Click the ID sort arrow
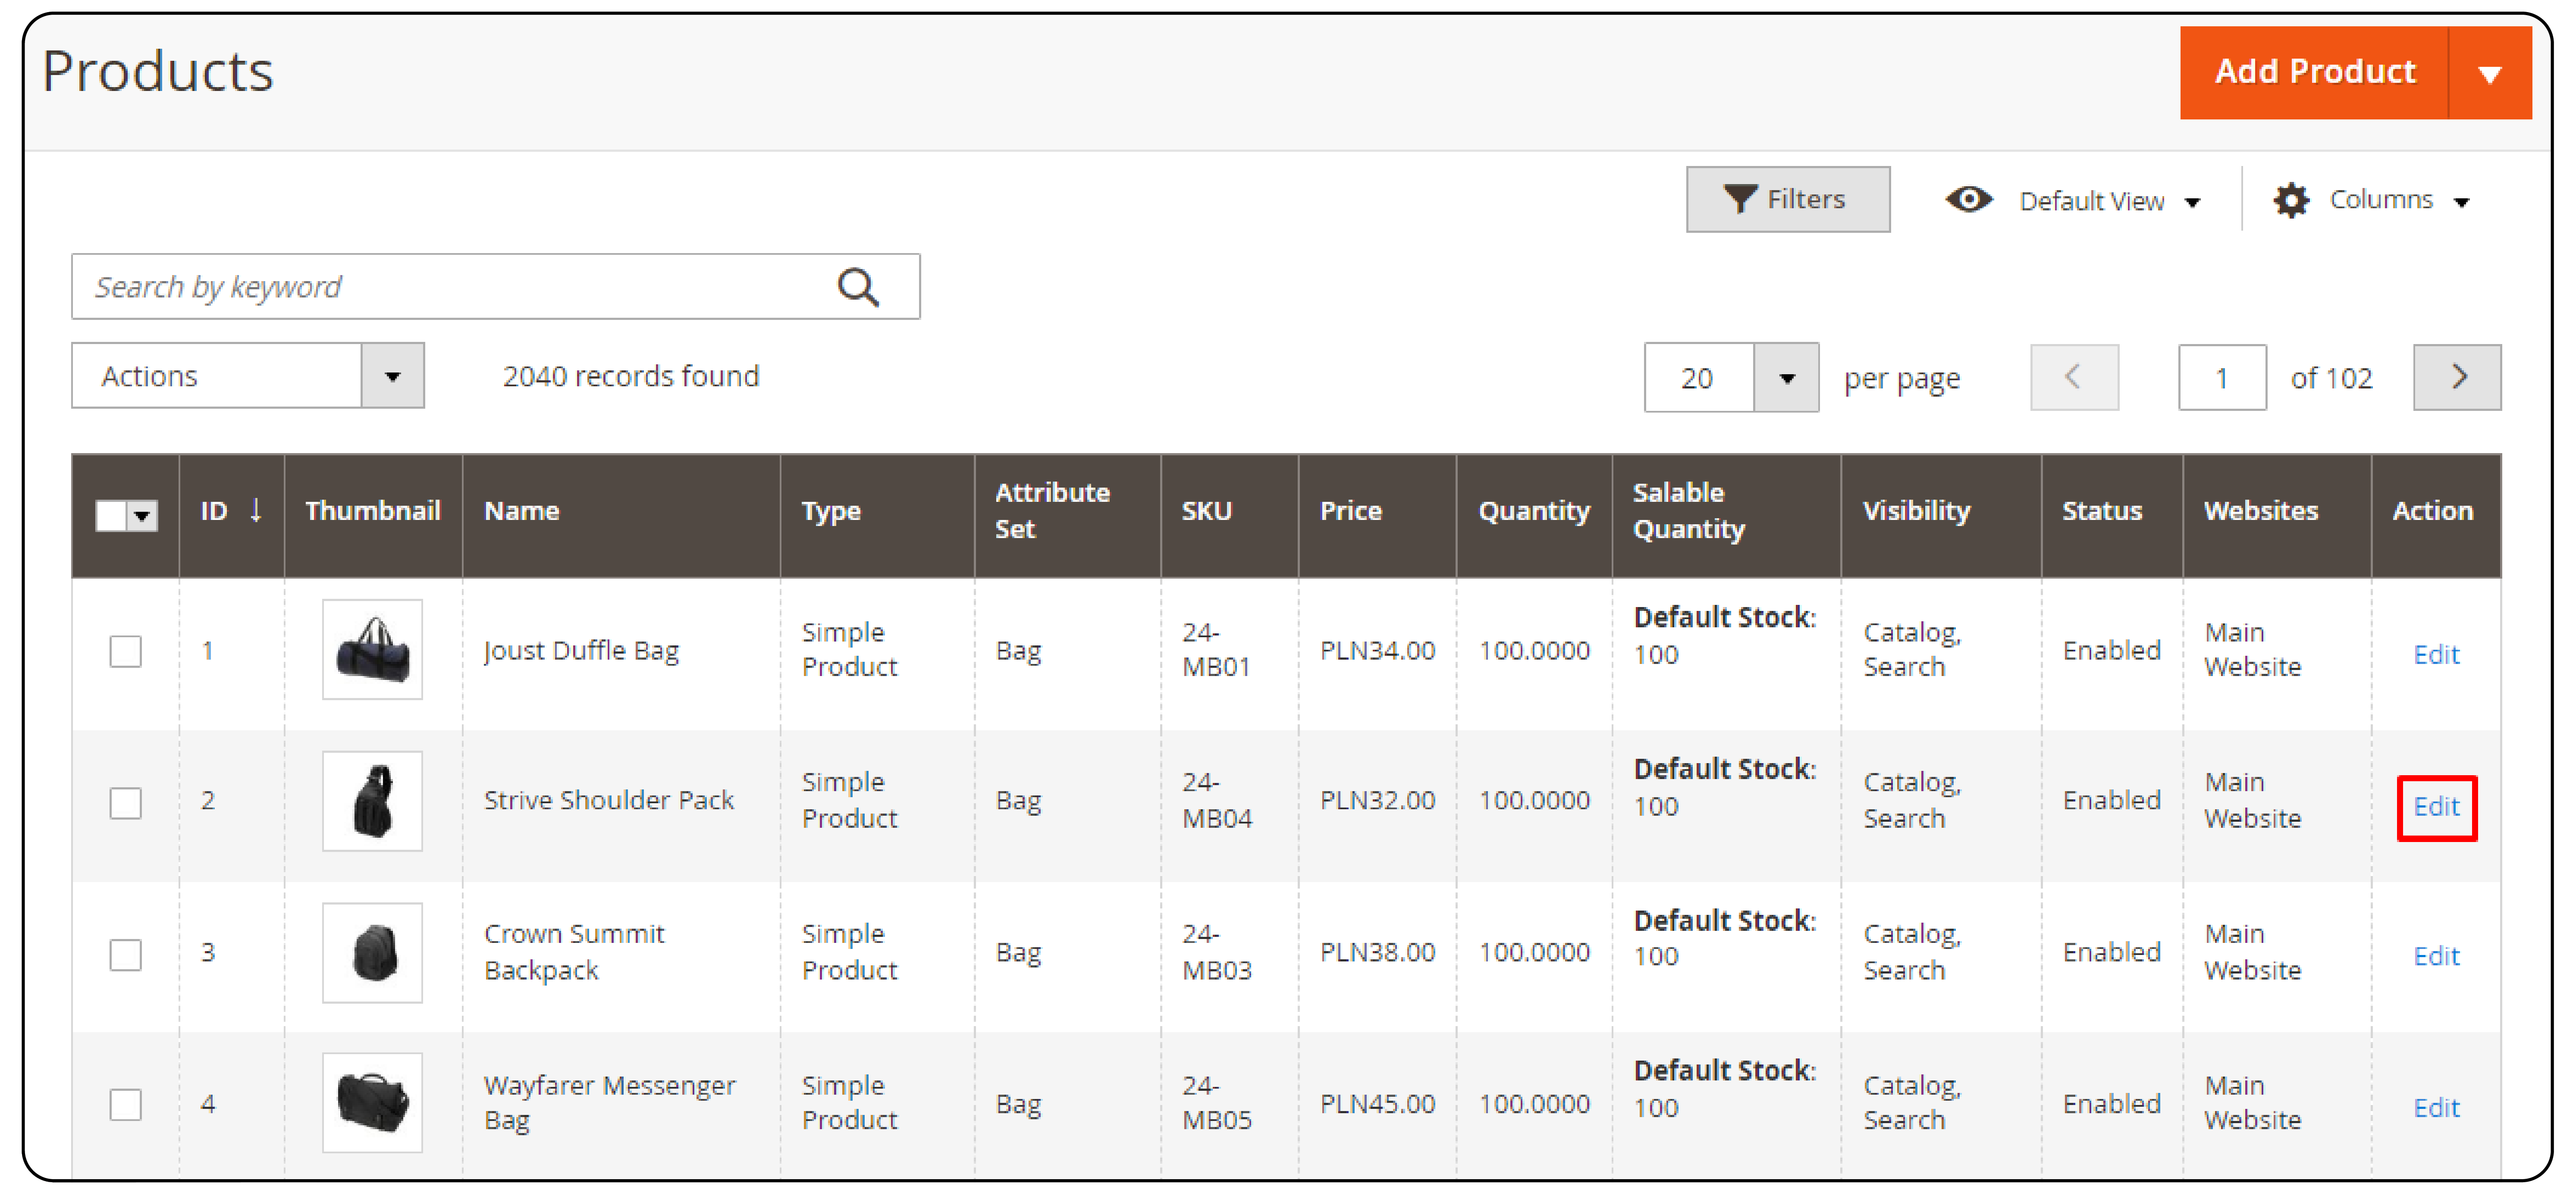 256,510
